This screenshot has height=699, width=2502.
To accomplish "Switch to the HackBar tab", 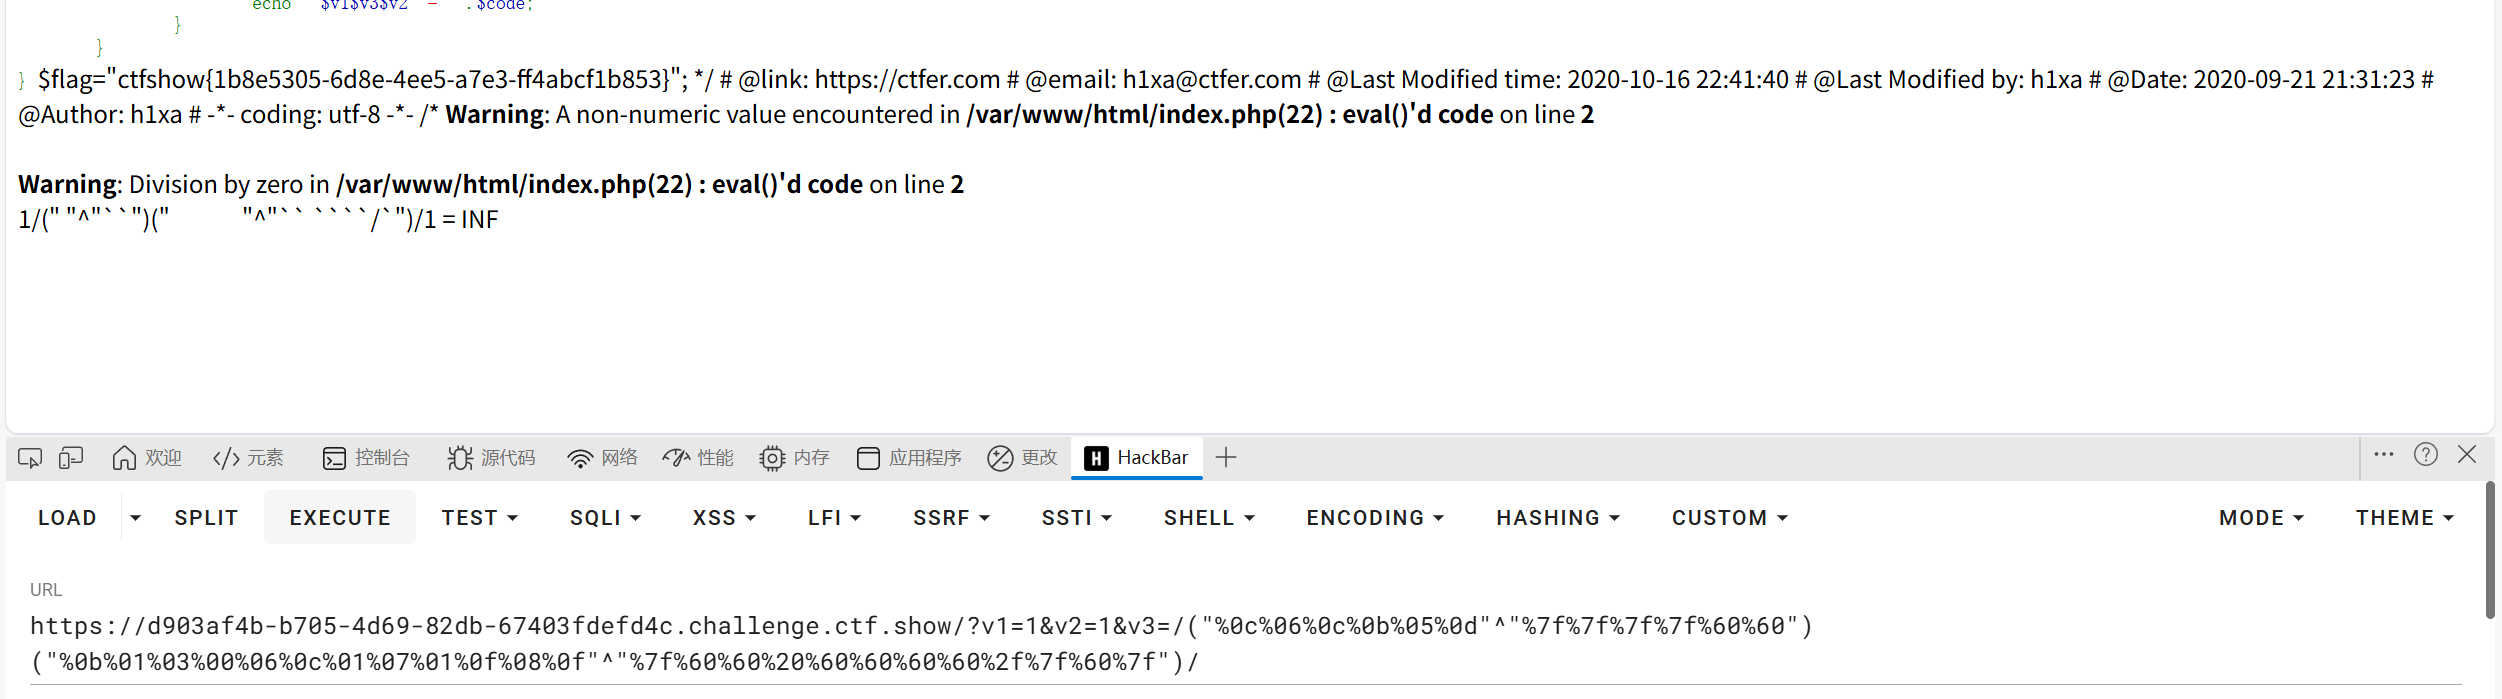I will point(1137,458).
